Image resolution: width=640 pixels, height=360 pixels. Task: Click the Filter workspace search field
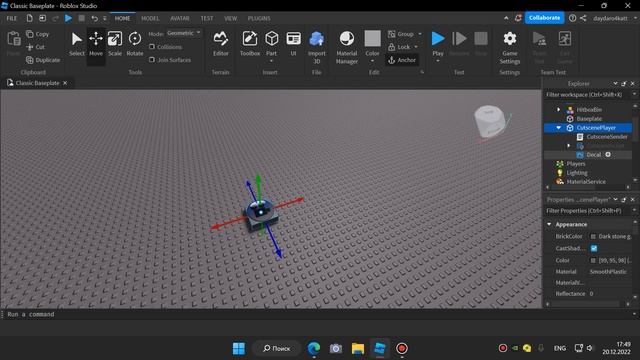tap(587, 95)
